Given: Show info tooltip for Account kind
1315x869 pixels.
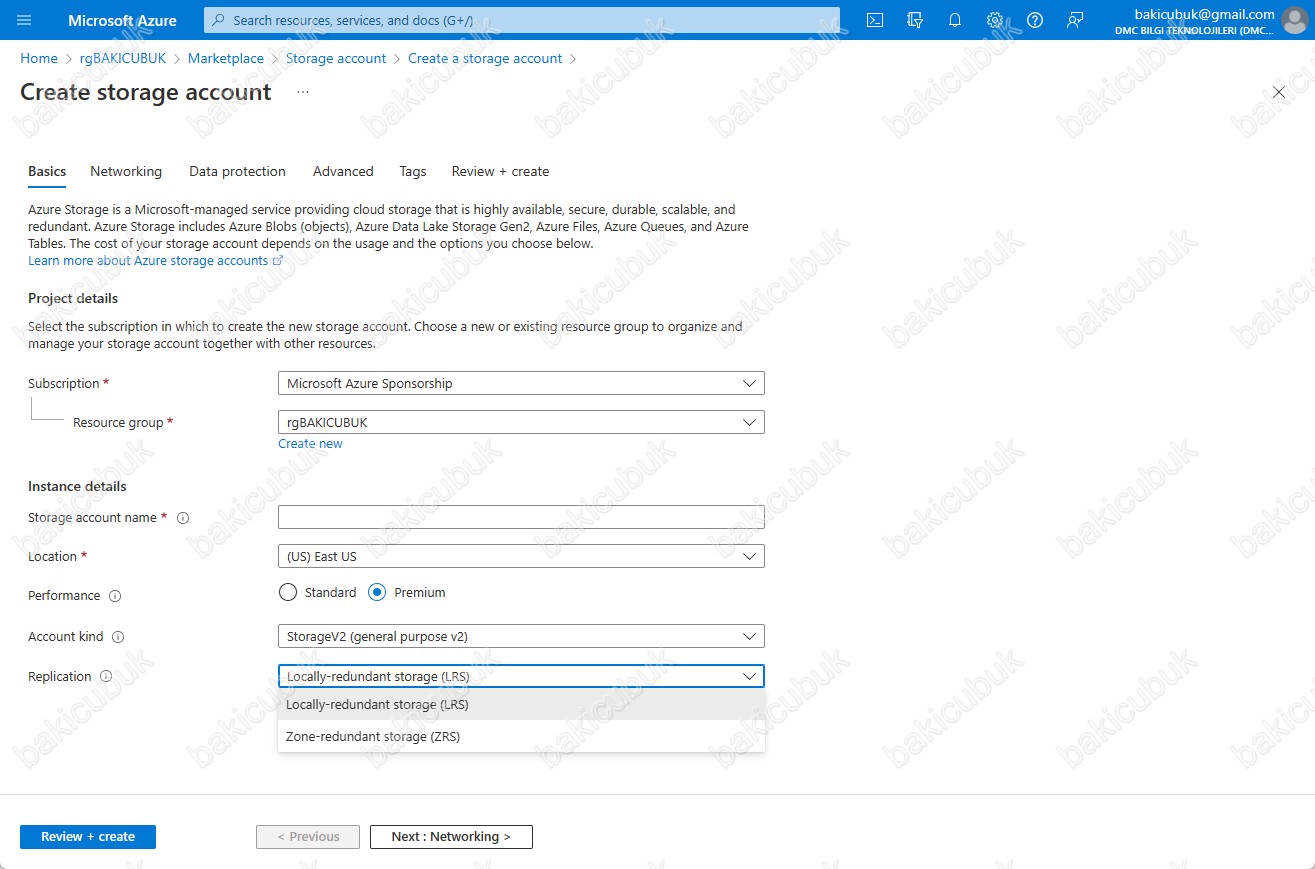Looking at the screenshot, I should [118, 637].
